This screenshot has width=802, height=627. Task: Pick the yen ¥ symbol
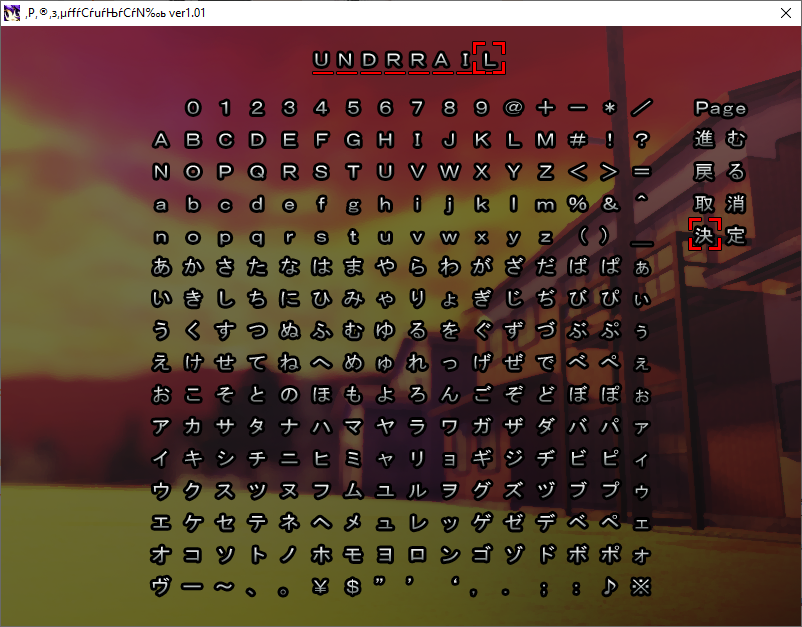click(x=321, y=587)
